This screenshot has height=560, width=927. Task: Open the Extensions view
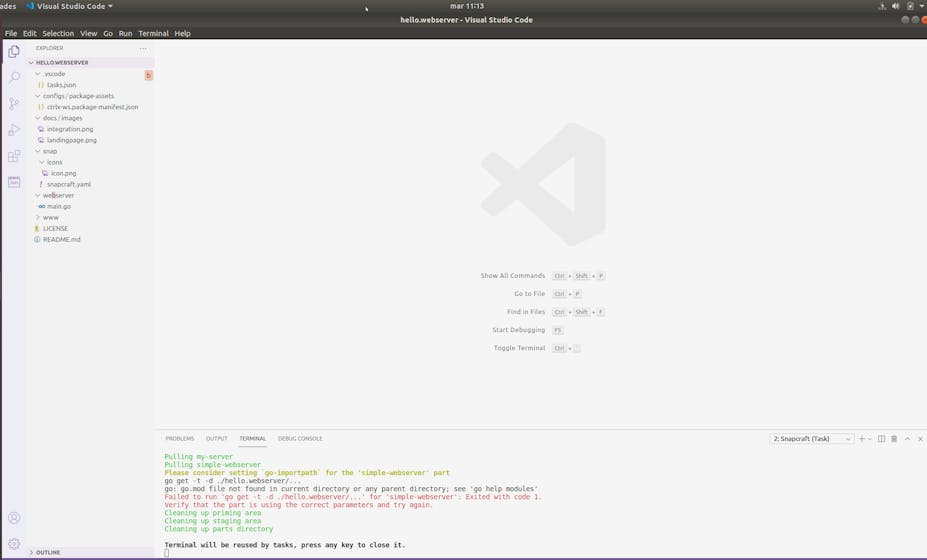click(x=14, y=156)
